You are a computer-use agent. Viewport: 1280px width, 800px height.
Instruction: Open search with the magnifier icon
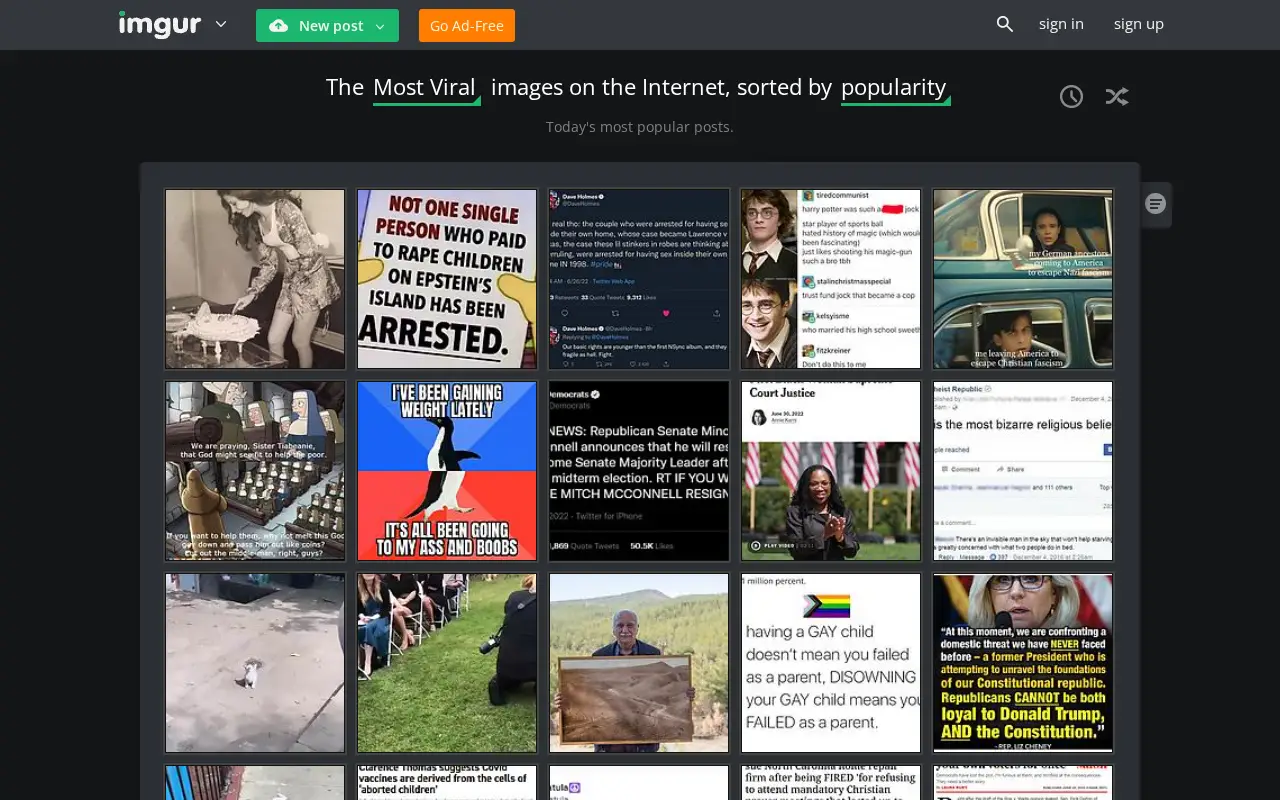(x=1005, y=25)
